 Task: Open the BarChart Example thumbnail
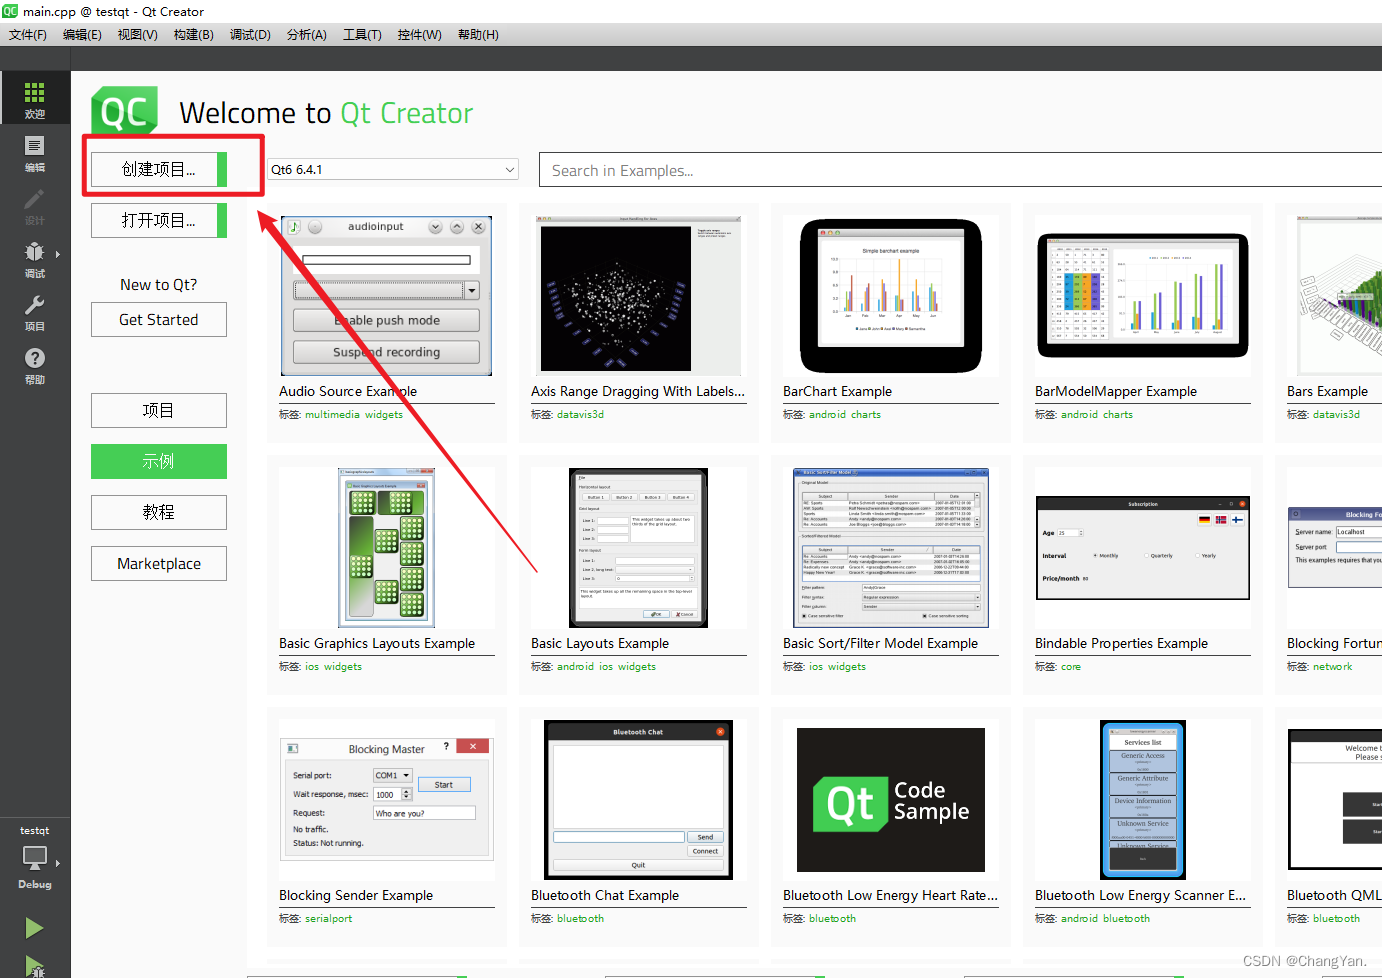pyautogui.click(x=890, y=296)
